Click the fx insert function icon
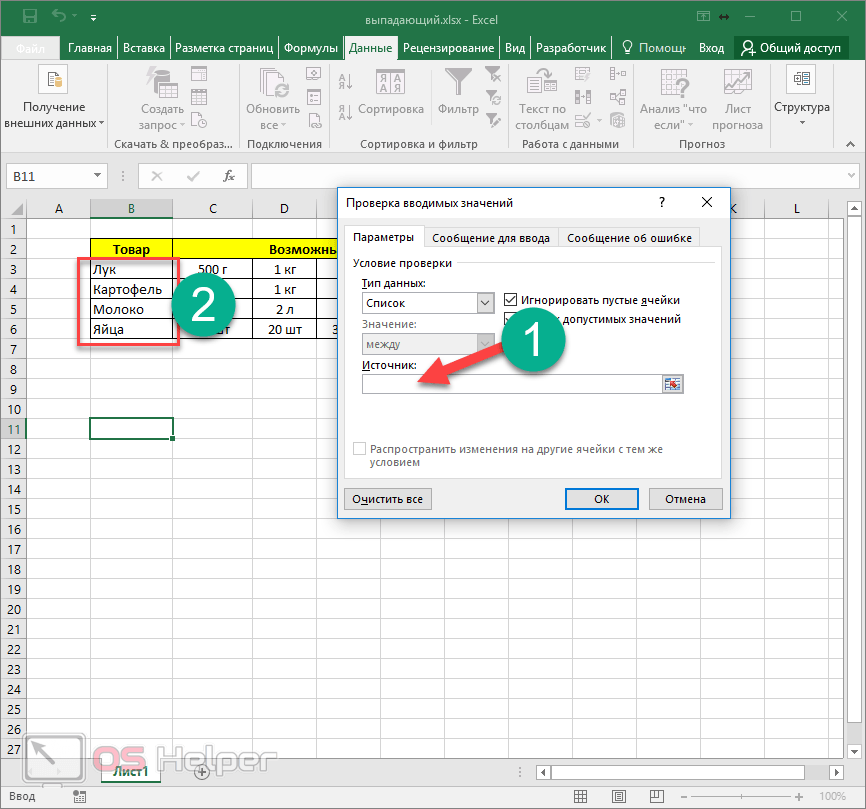Viewport: 866px width, 809px height. tap(229, 176)
